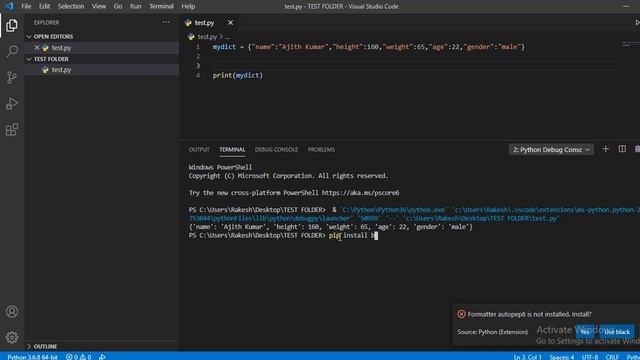Click the print(mydict) code line
This screenshot has width=640, height=360.
point(238,76)
